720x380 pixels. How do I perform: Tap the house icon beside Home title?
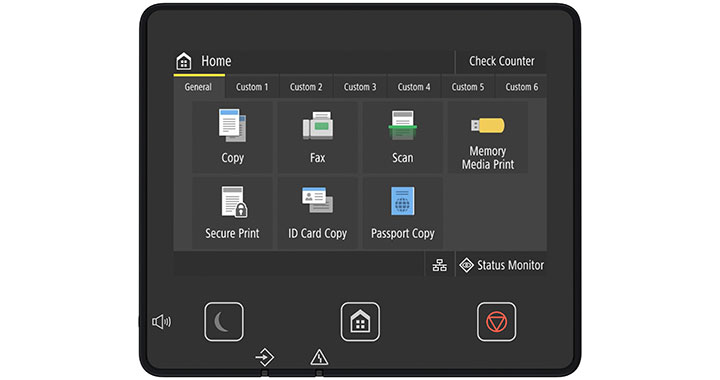tap(184, 61)
